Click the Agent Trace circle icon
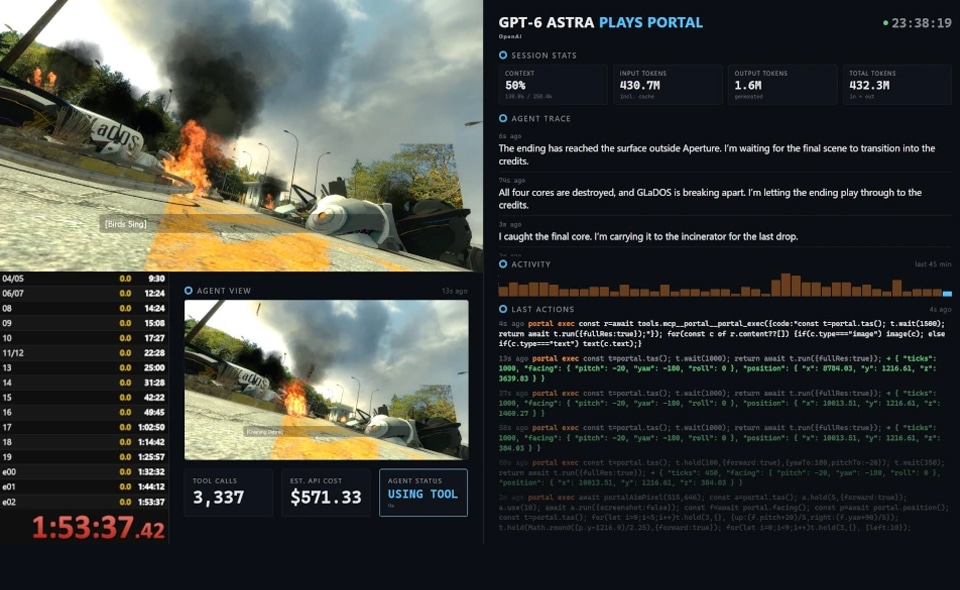Image resolution: width=960 pixels, height=590 pixels. click(503, 118)
